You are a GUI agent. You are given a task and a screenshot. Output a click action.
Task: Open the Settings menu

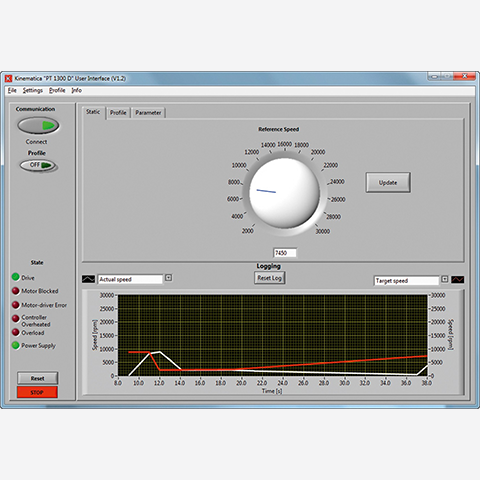pyautogui.click(x=33, y=90)
